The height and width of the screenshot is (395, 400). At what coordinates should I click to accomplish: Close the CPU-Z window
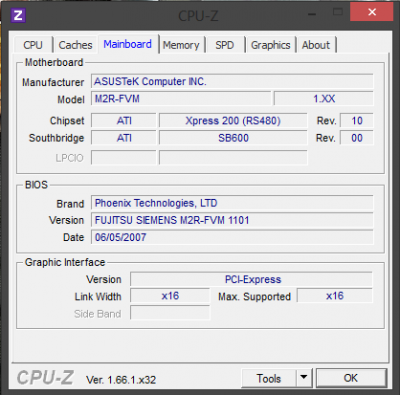(x=372, y=13)
